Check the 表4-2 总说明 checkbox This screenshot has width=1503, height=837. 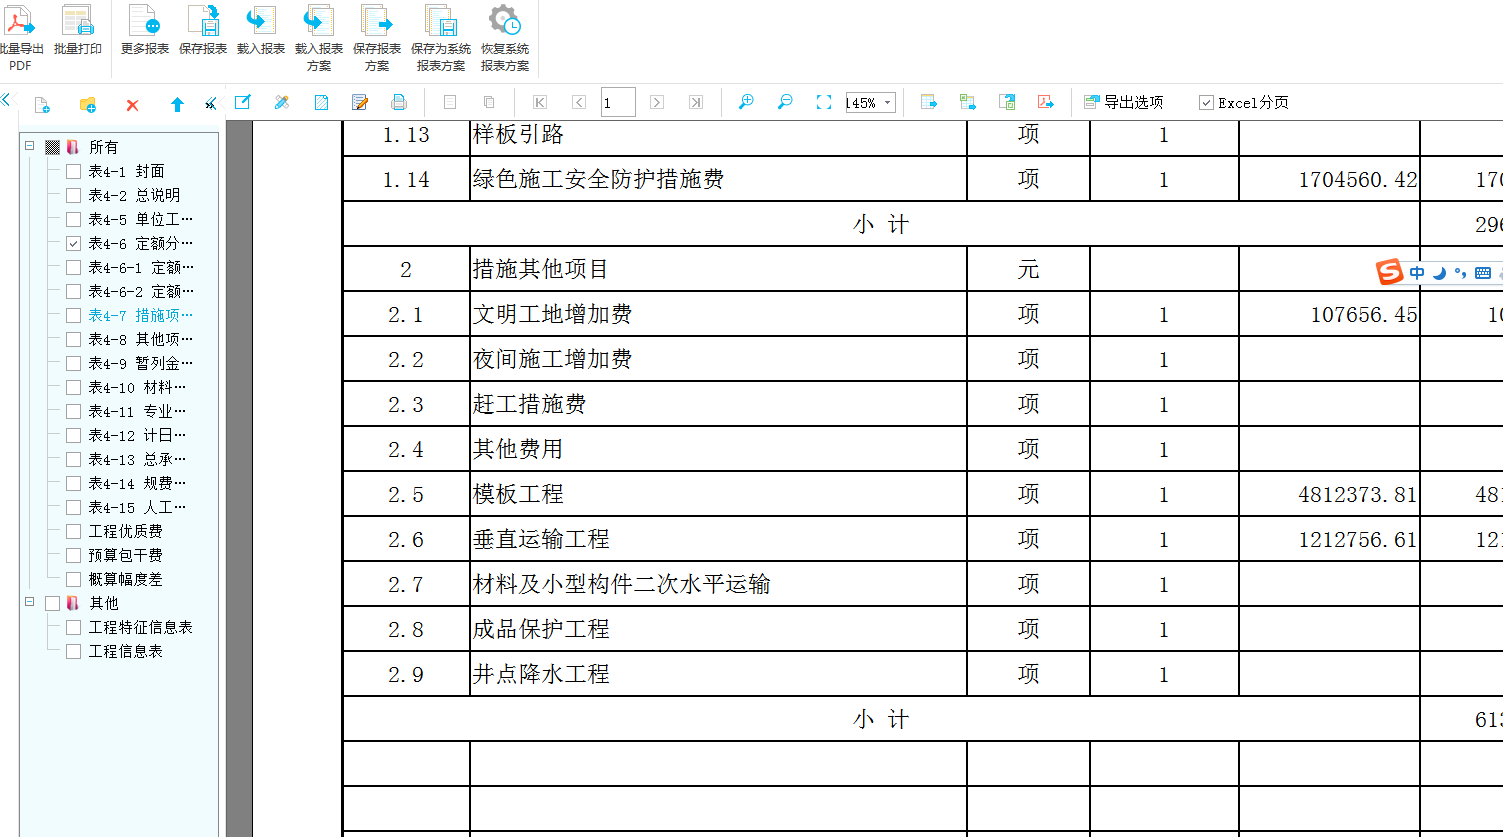(x=73, y=195)
